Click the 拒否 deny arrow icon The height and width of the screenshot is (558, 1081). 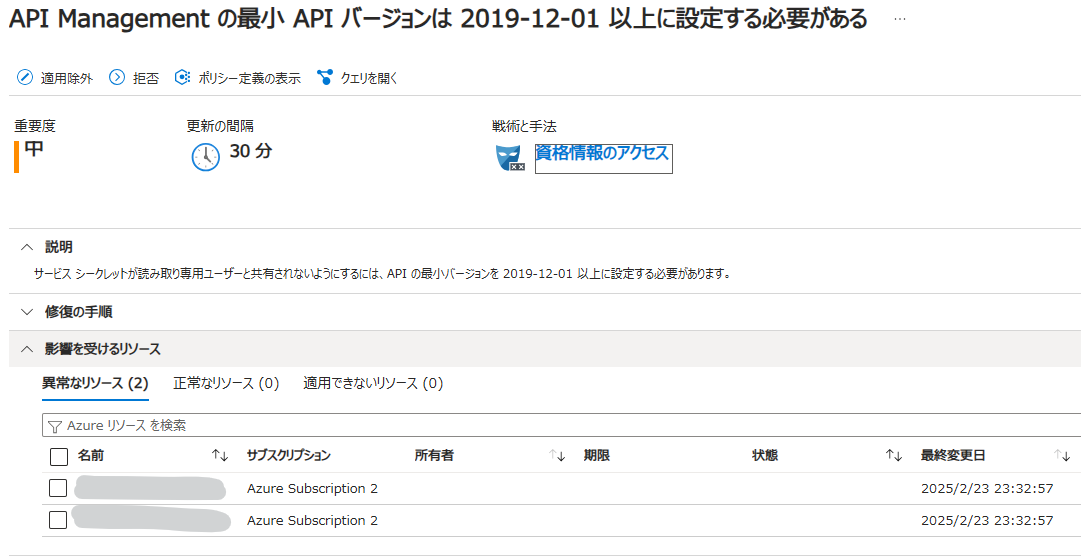[x=117, y=78]
